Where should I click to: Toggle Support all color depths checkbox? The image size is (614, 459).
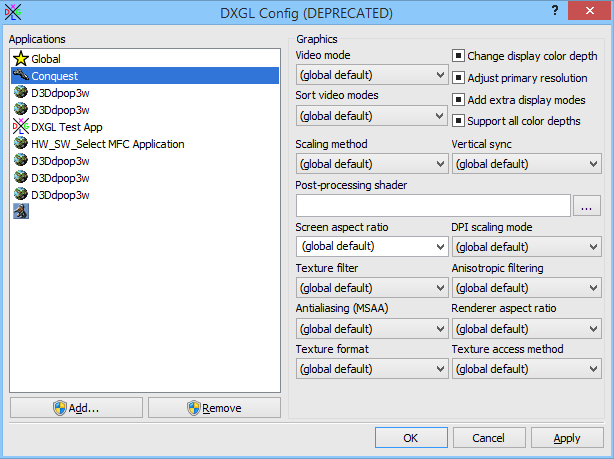(458, 121)
